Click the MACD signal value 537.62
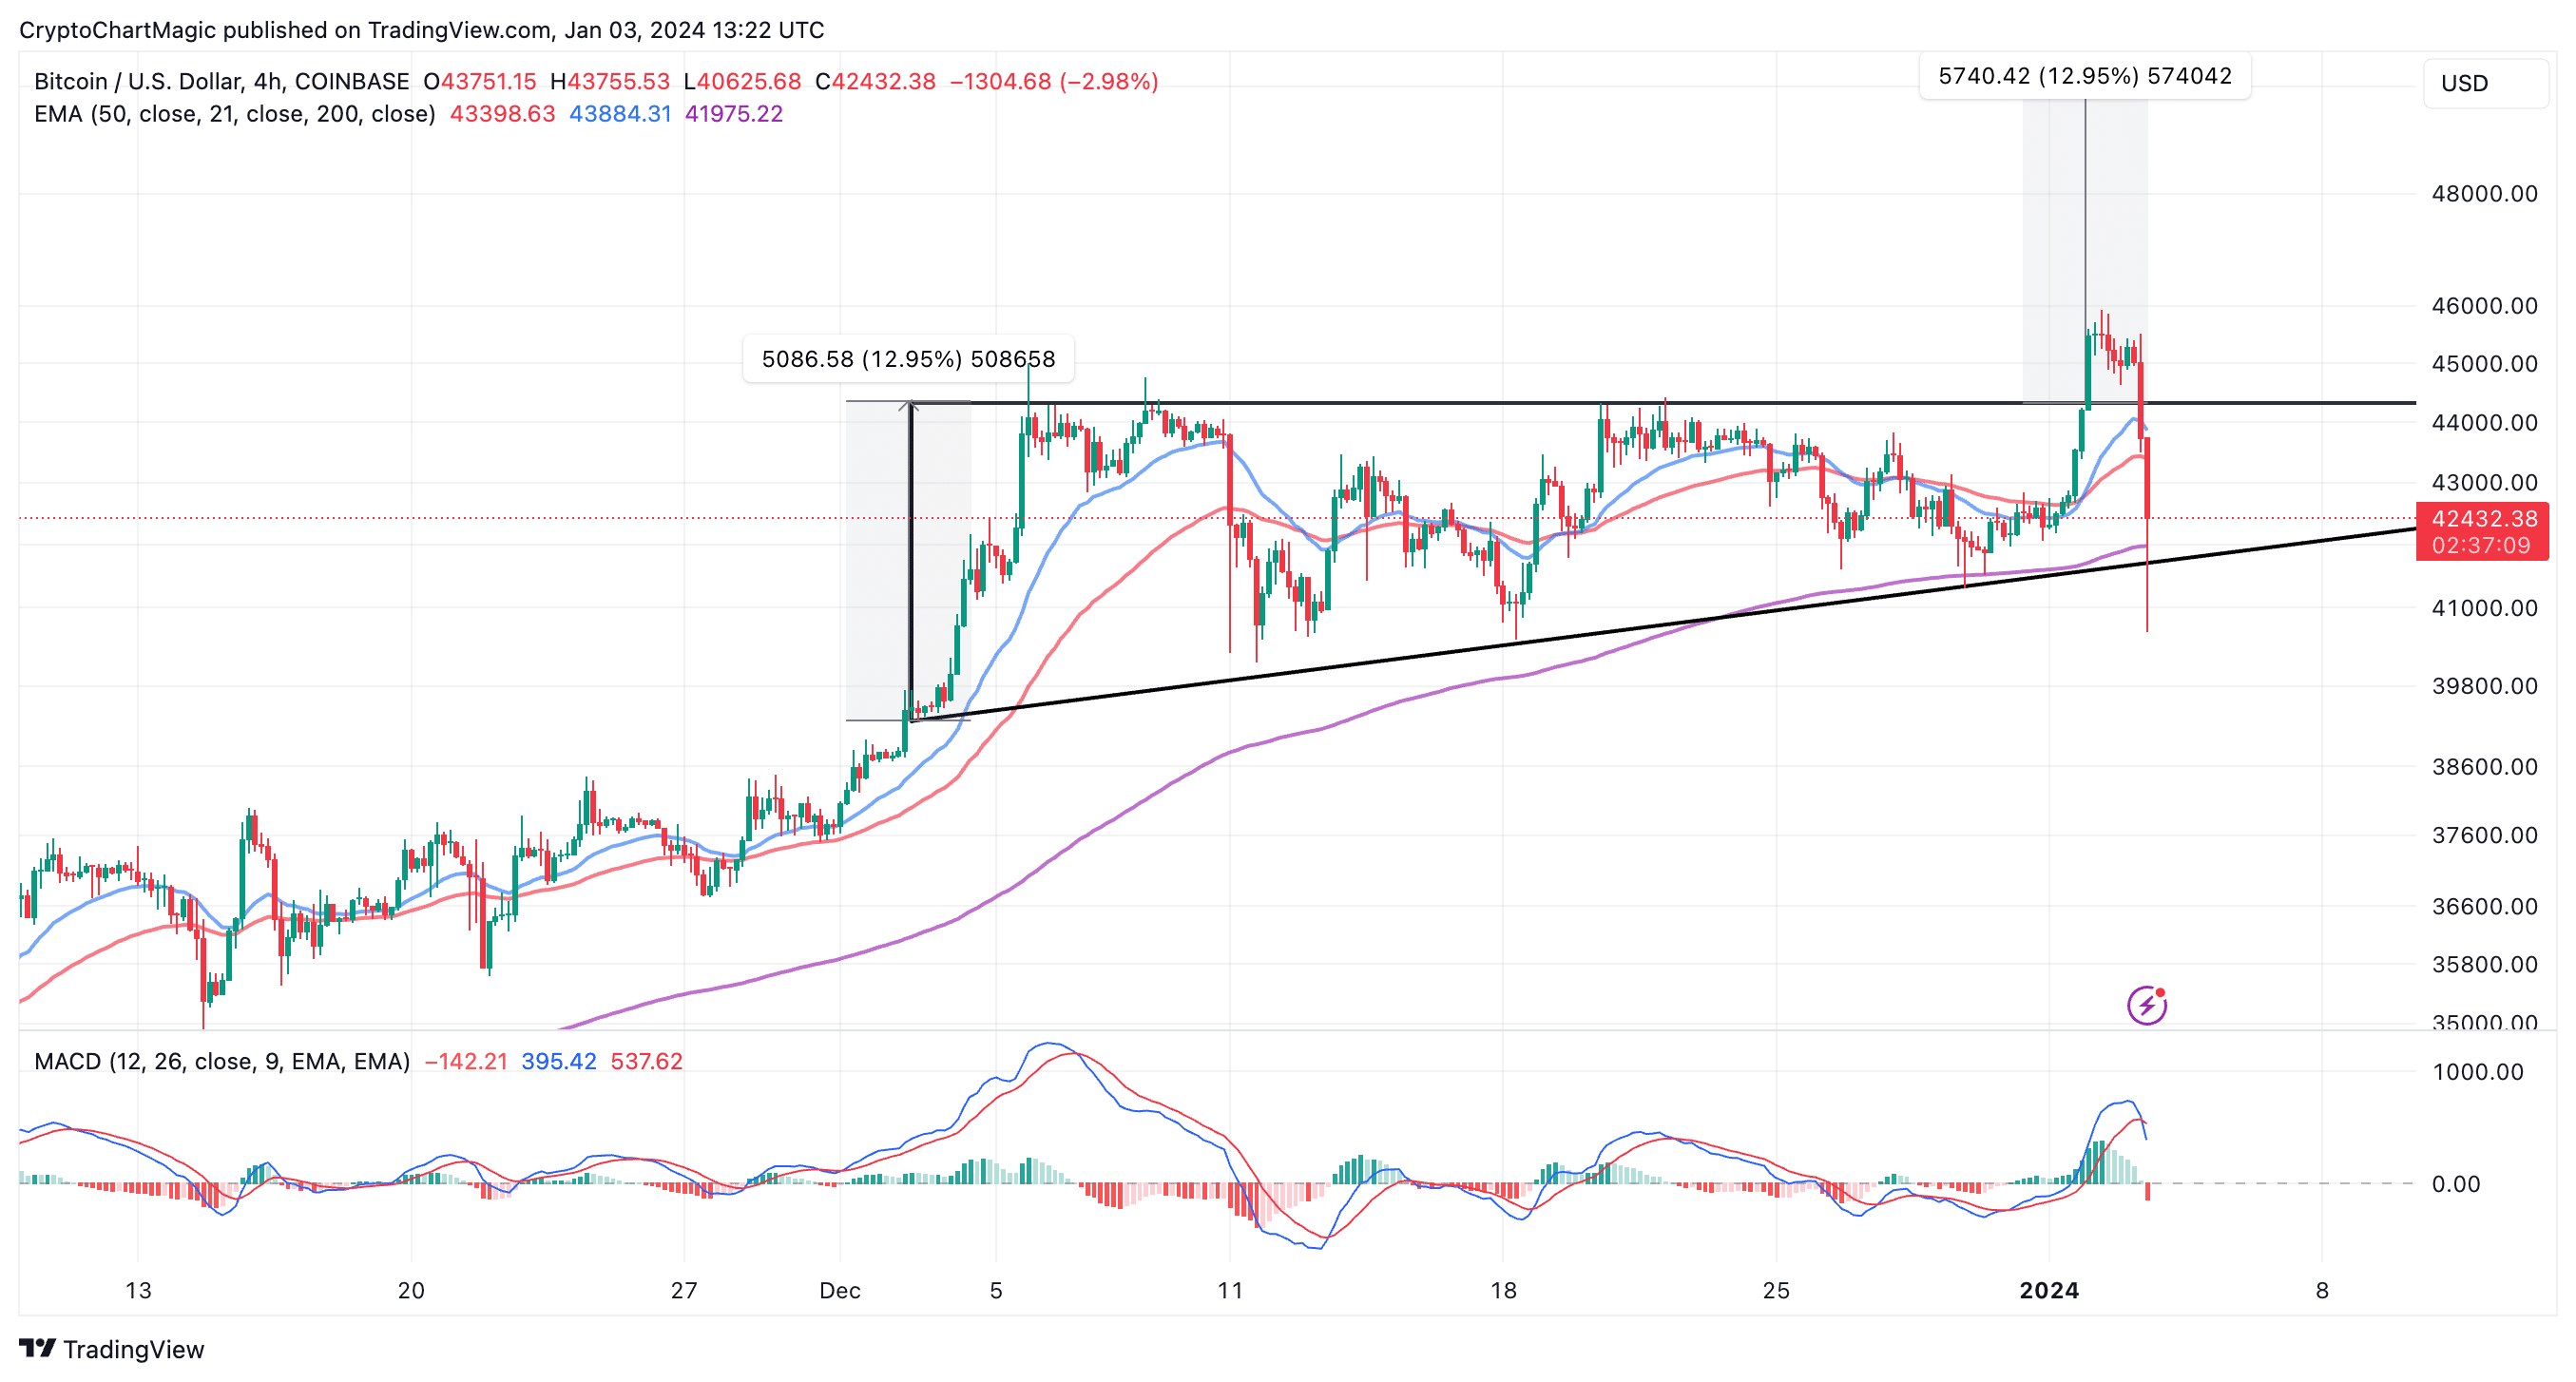The width and height of the screenshot is (2576, 1382). click(x=647, y=1061)
